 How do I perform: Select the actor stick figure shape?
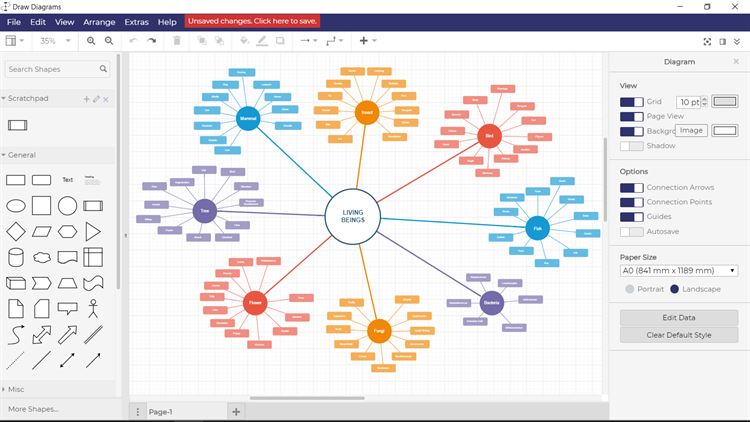point(93,309)
